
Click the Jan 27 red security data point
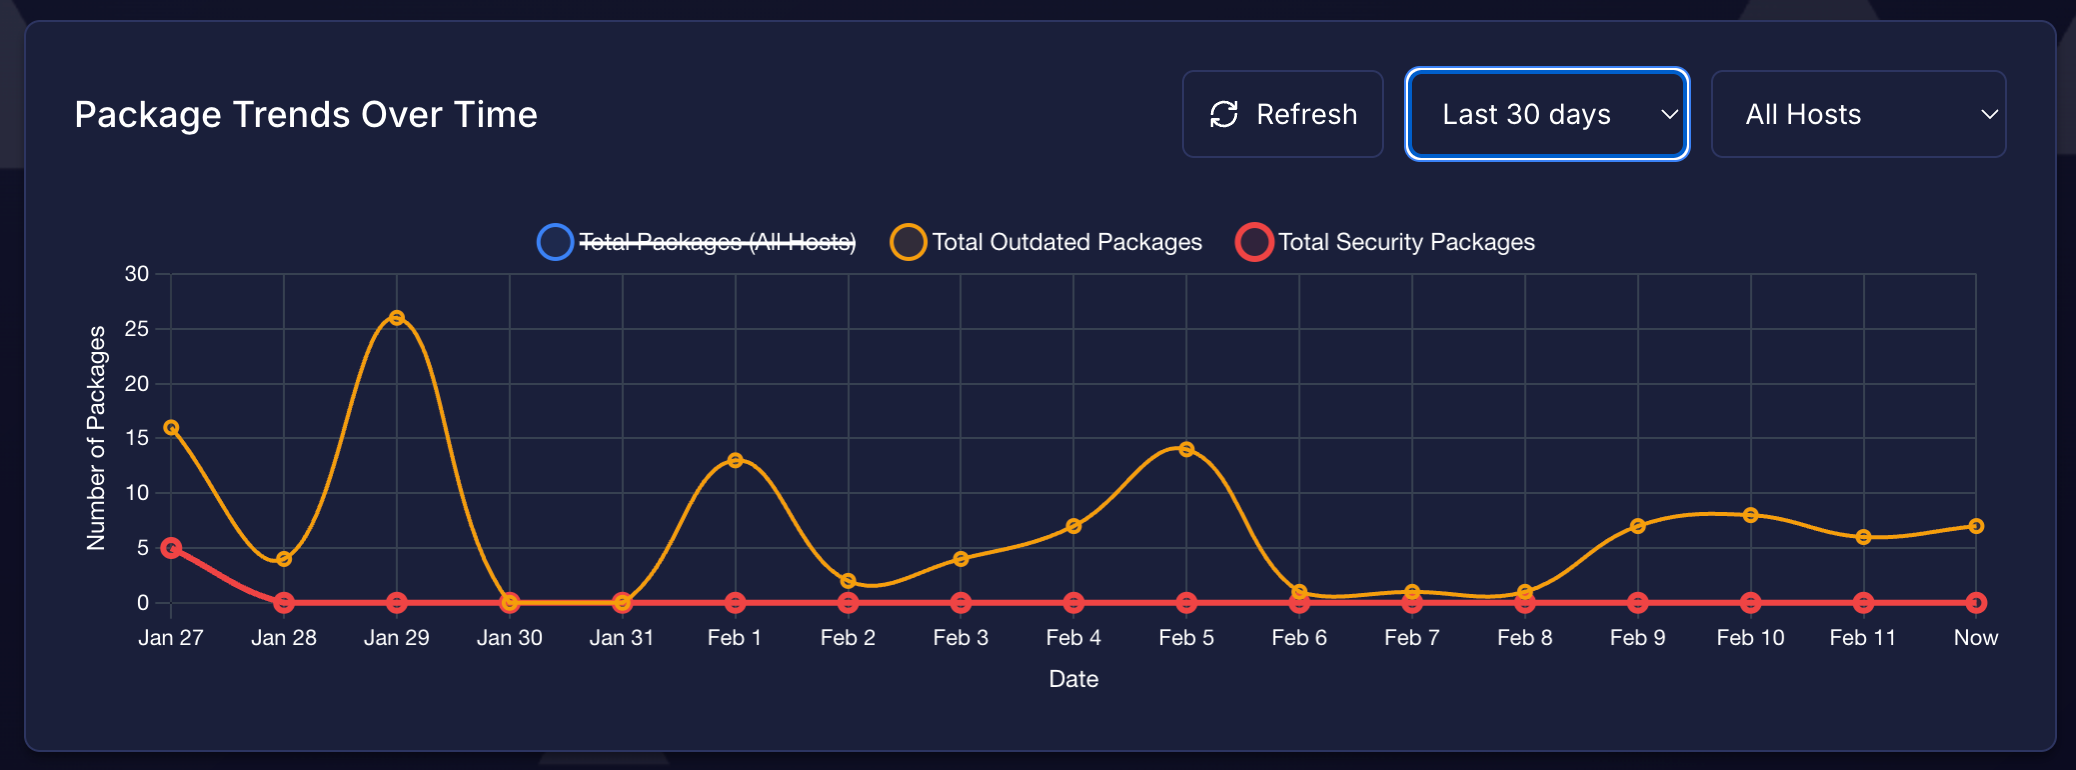171,548
